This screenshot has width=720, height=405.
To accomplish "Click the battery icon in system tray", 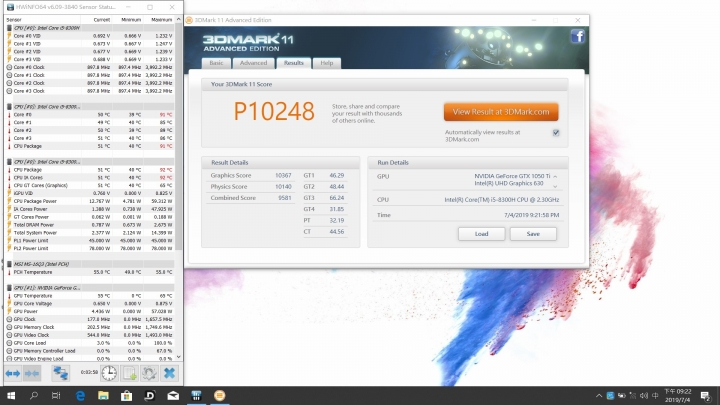I will tap(621, 396).
